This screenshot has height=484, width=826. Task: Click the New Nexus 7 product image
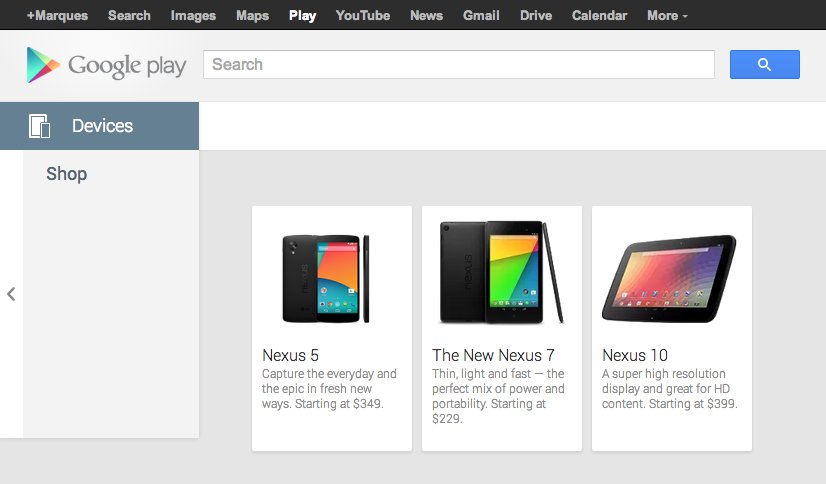(502, 272)
